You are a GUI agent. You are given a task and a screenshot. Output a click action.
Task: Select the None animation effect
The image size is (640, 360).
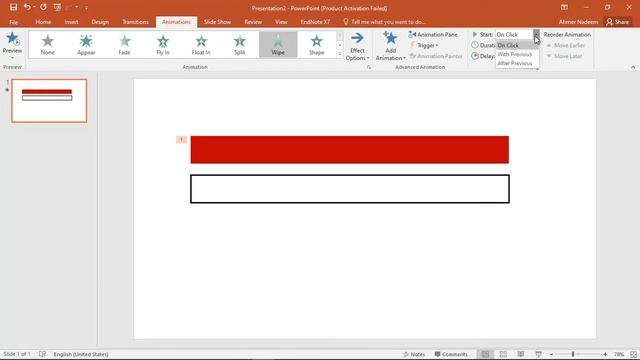tap(47, 44)
